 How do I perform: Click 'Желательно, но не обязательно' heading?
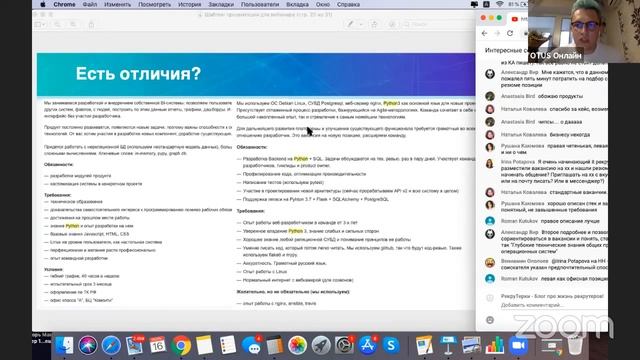293,292
